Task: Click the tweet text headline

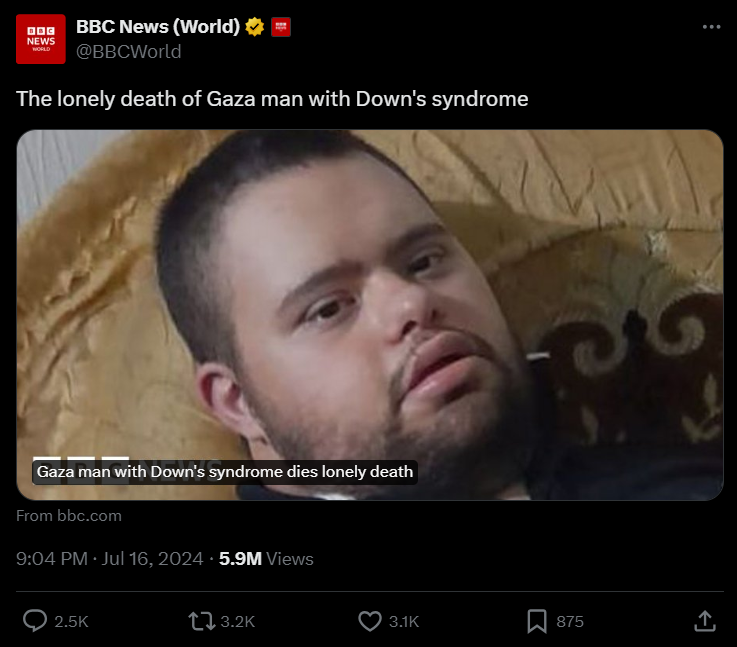Action: 272,99
